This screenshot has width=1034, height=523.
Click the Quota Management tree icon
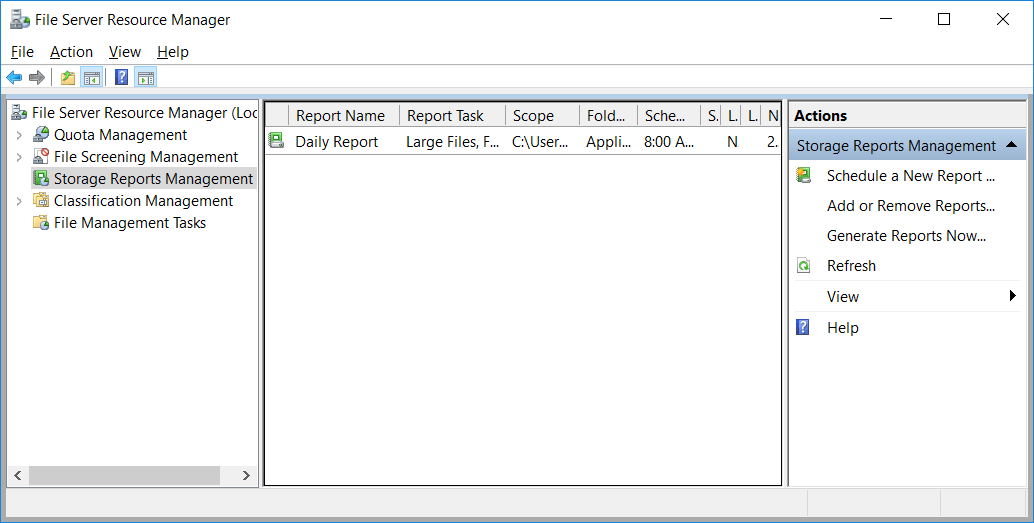(x=42, y=135)
